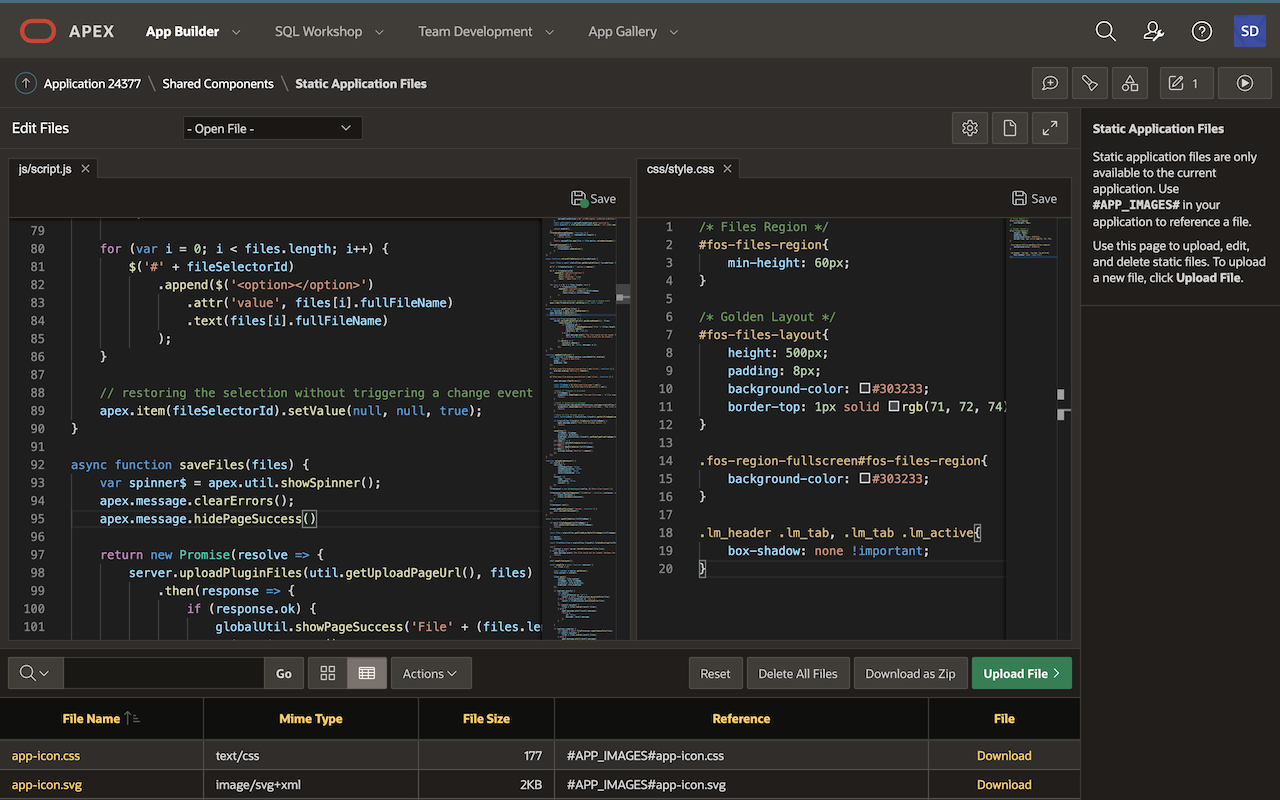Viewport: 1280px width, 800px height.
Task: Close the js/script.js tab
Action: coord(85,169)
